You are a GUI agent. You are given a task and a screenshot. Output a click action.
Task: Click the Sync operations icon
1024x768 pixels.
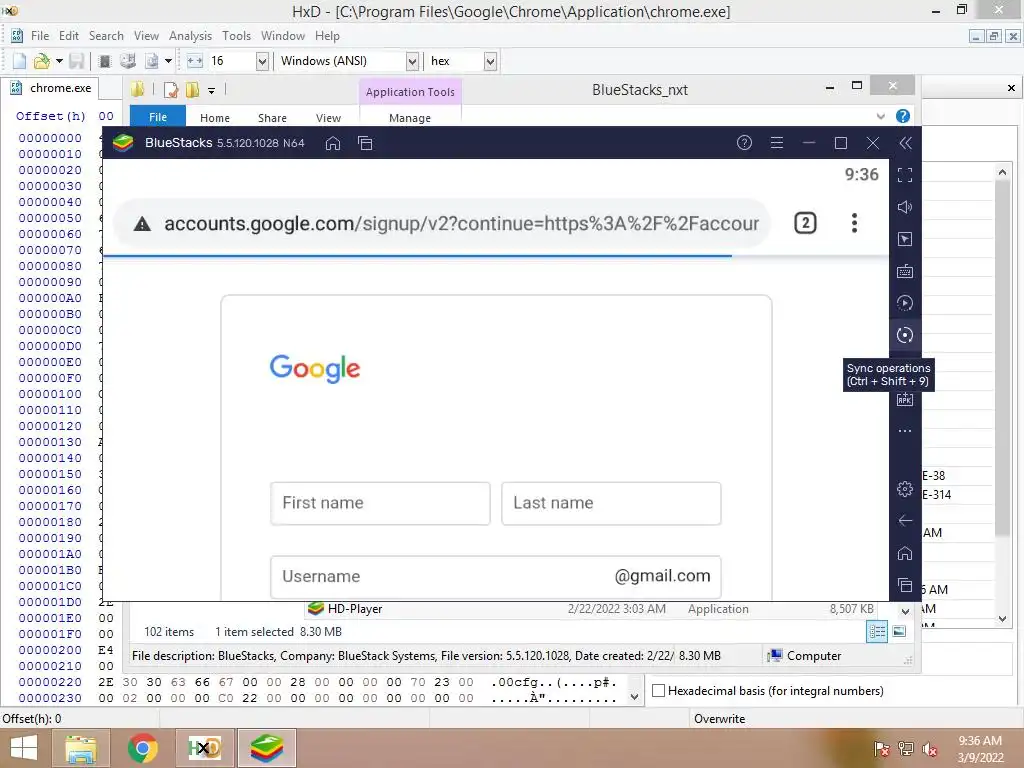pos(904,335)
